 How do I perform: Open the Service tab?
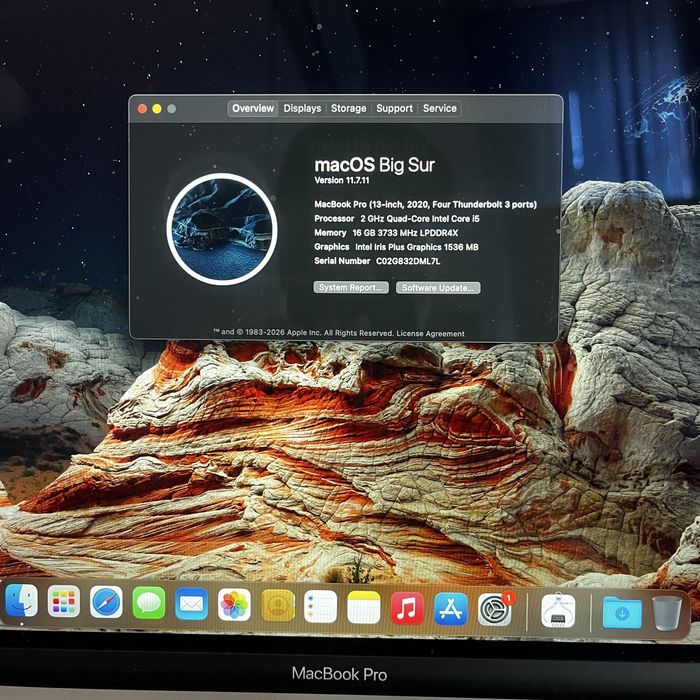click(x=440, y=108)
